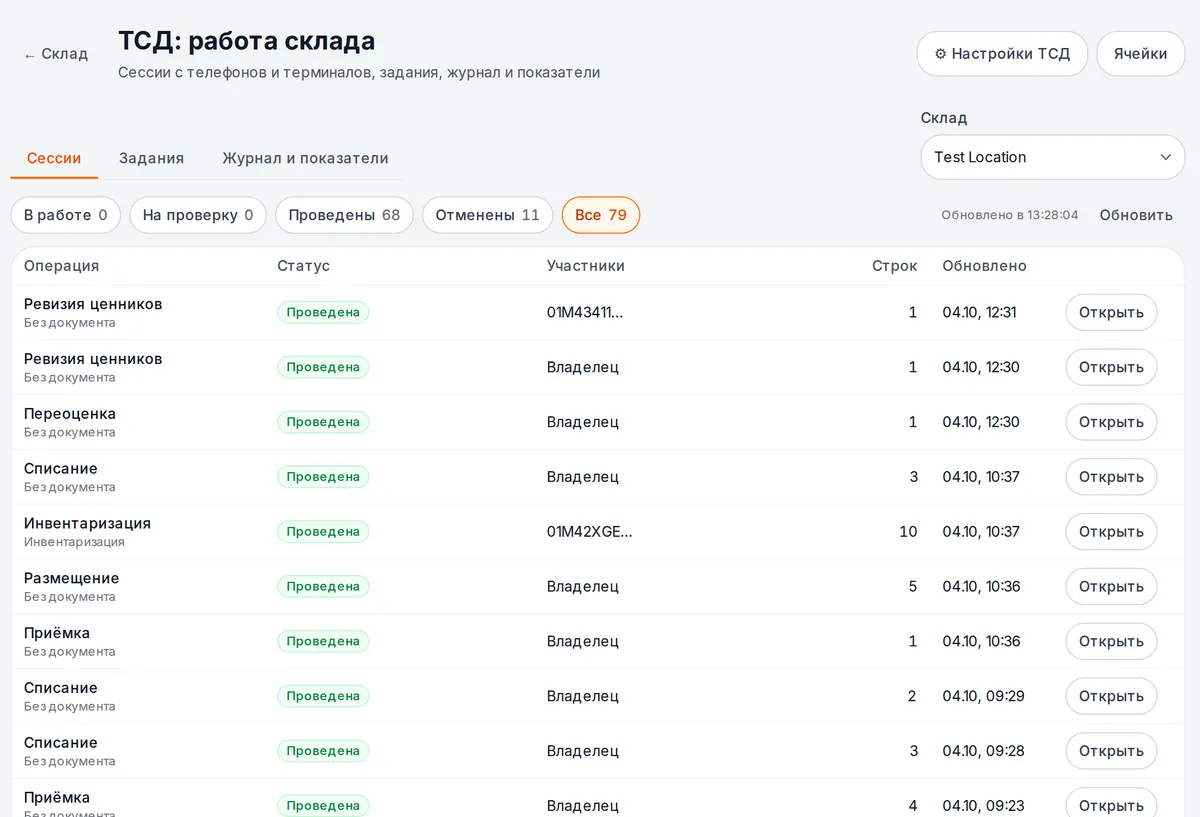
Task: Click the Строк column header
Action: [x=894, y=266]
